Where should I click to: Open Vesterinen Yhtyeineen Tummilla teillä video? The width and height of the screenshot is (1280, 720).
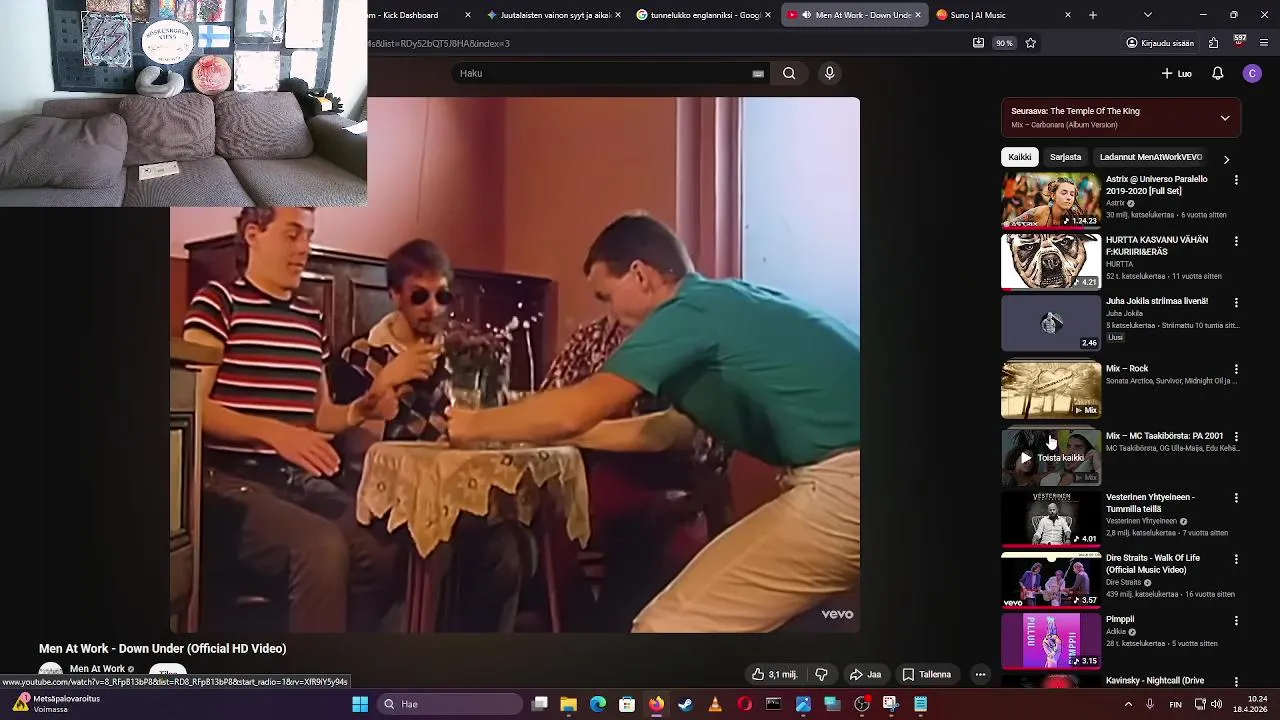coord(1150,503)
